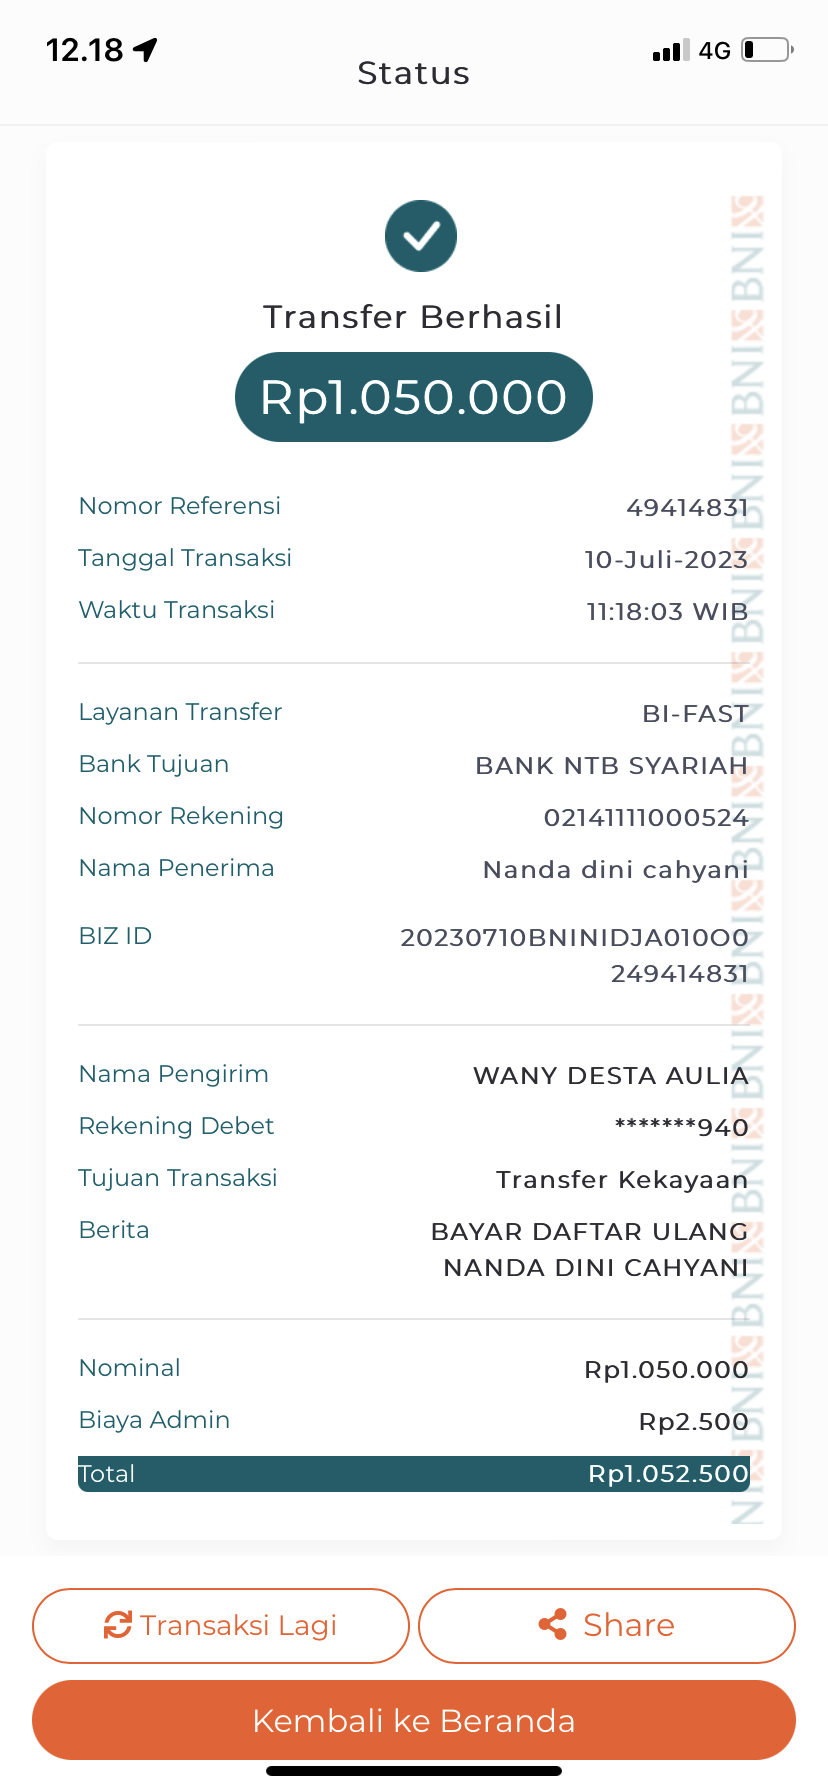Tap the Total Rp1.052.500 row

click(414, 1474)
